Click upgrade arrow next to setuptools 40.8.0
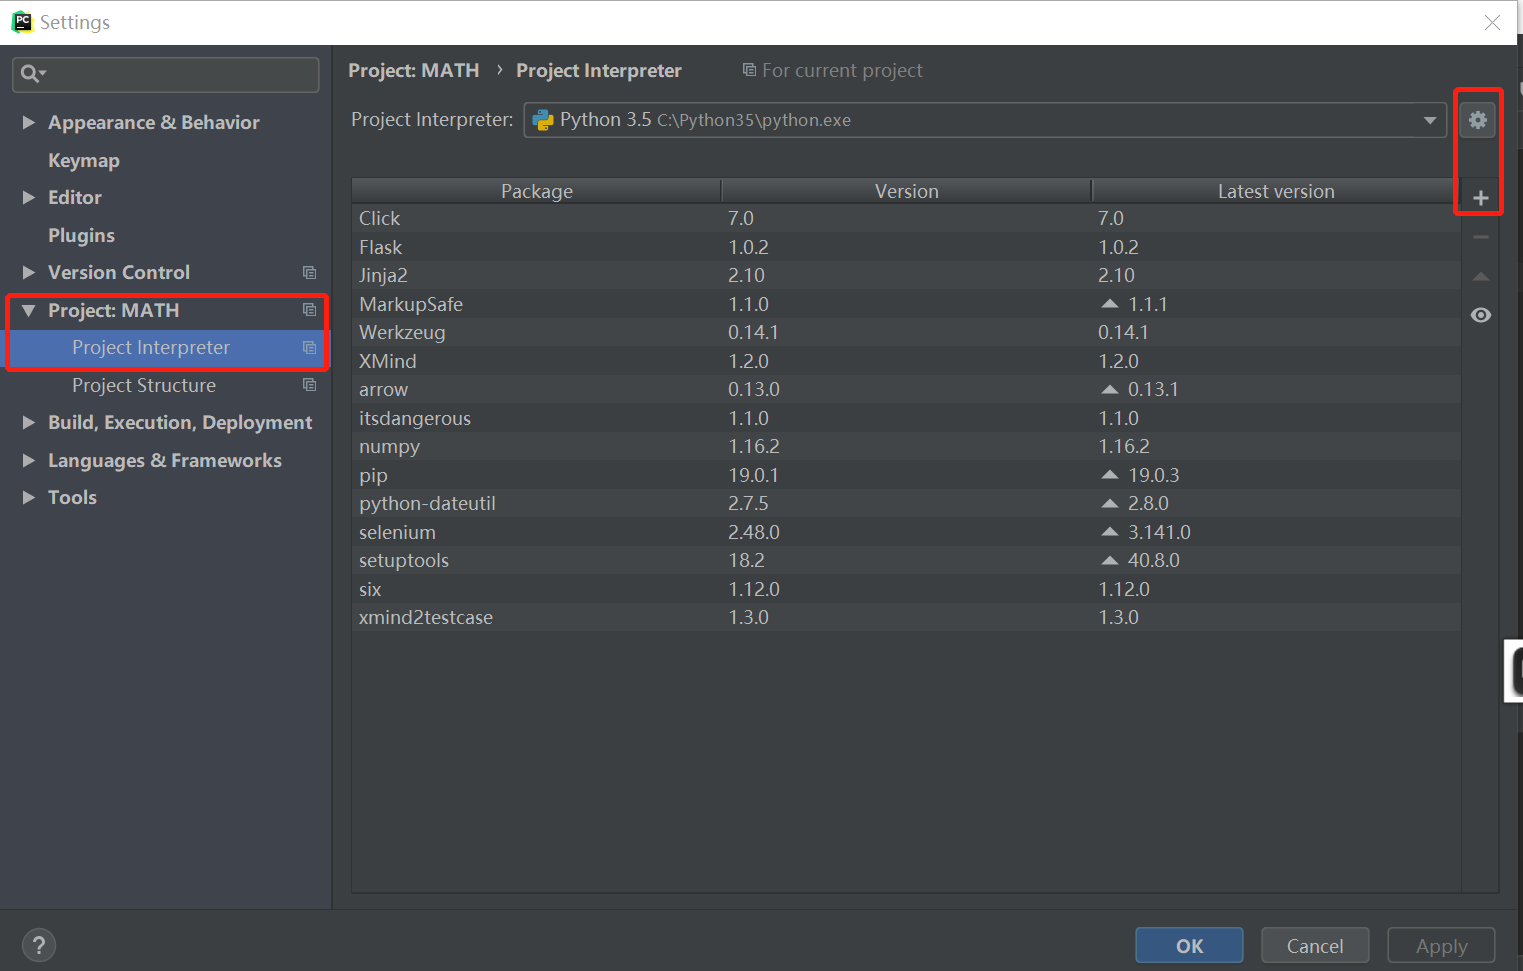This screenshot has height=971, width=1523. click(x=1110, y=560)
